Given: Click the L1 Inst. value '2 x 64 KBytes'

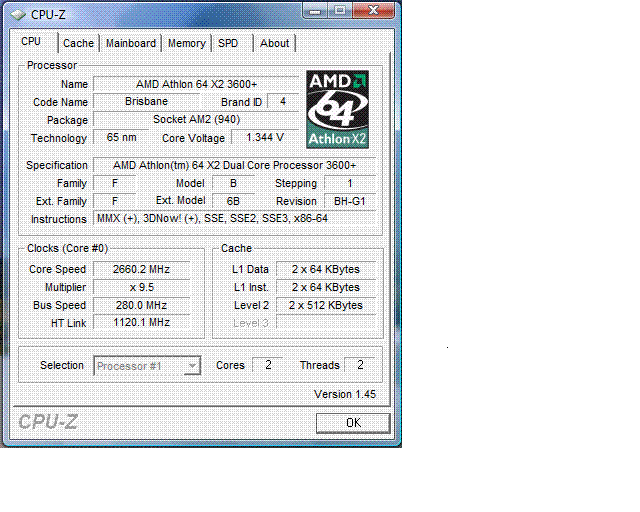Looking at the screenshot, I should click(326, 287).
